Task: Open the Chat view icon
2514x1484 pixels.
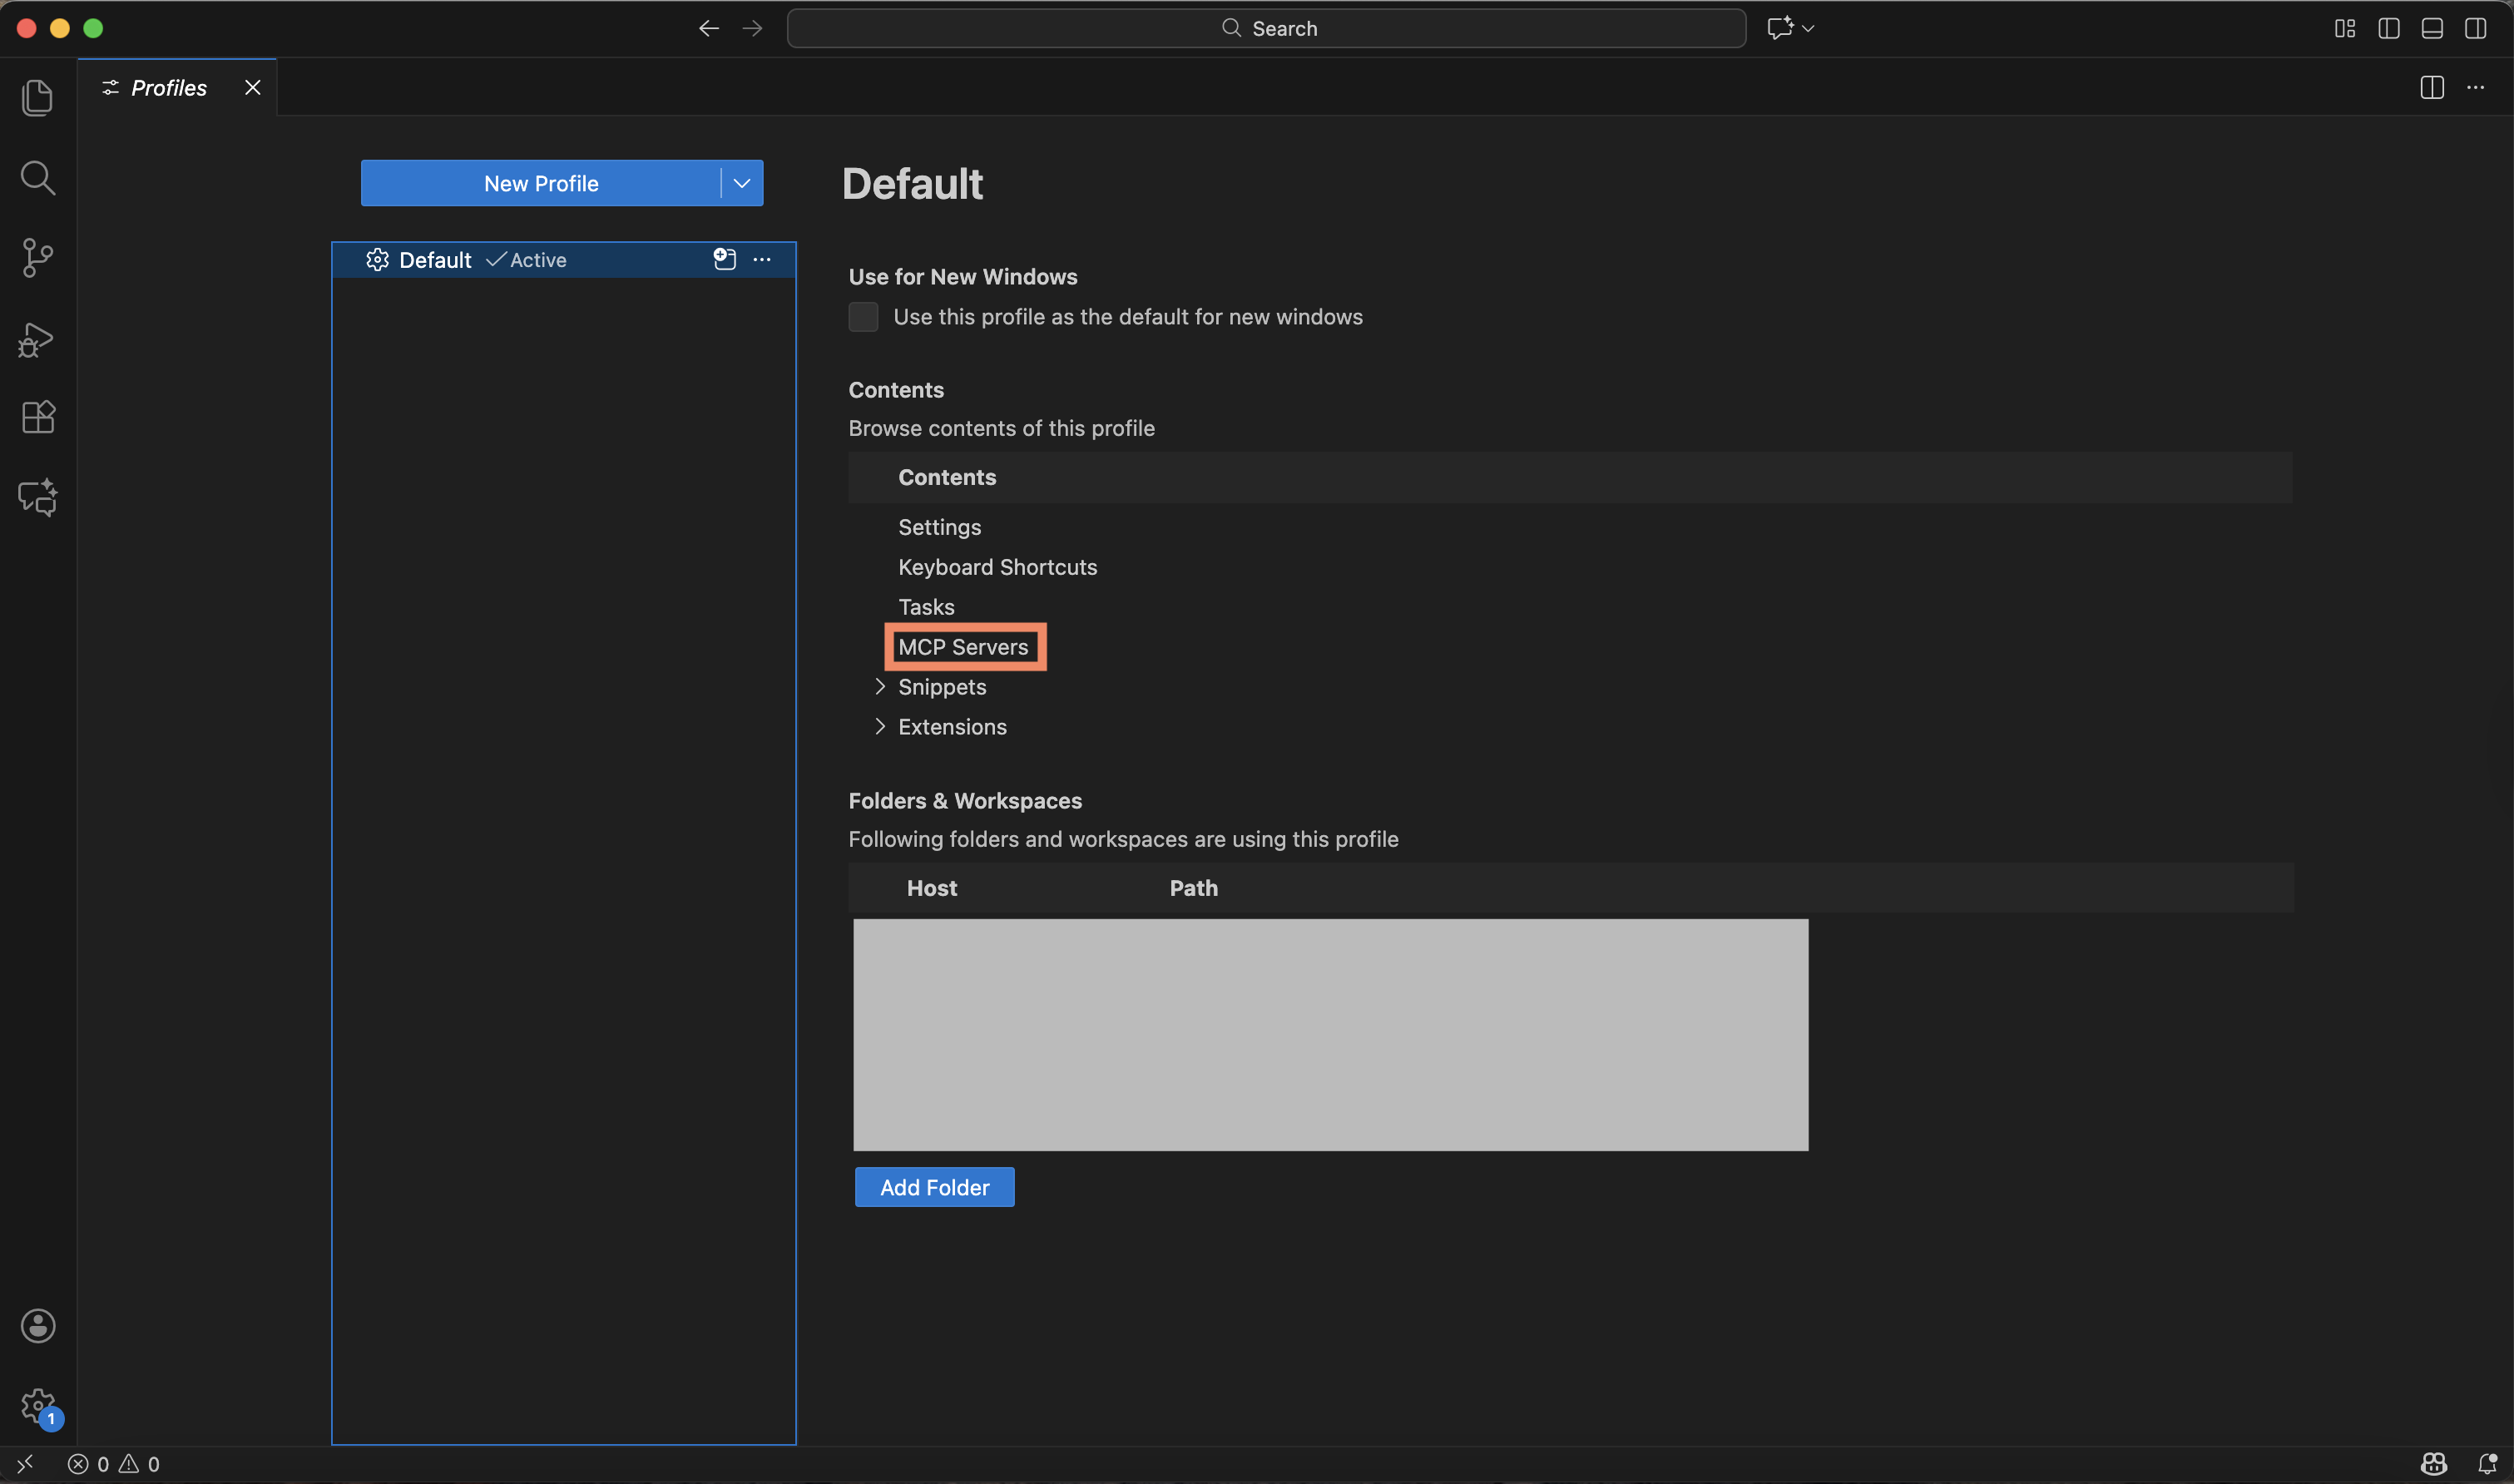Action: (x=38, y=497)
